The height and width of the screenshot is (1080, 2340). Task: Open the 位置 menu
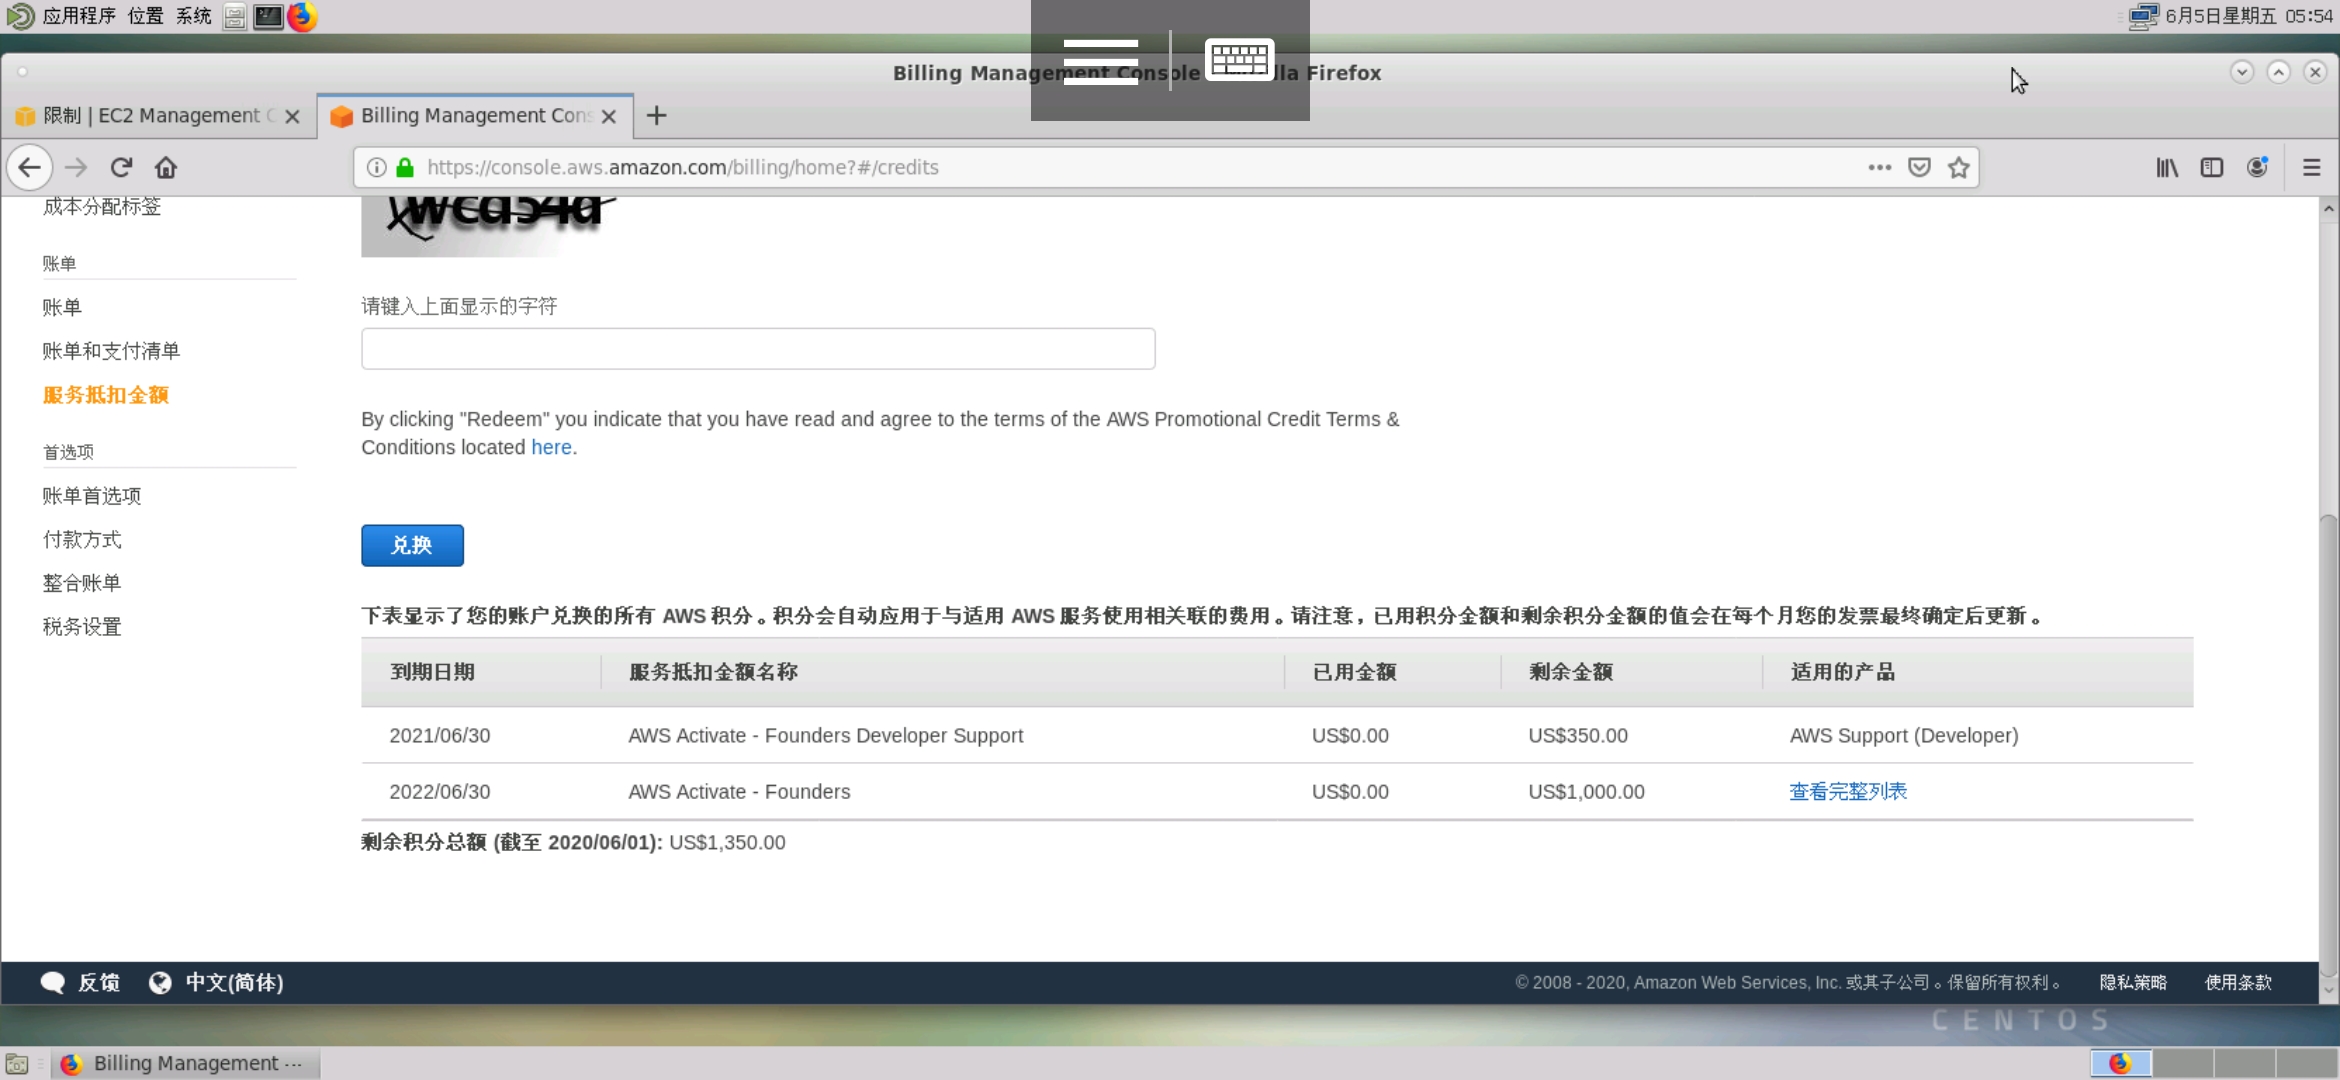[x=146, y=16]
